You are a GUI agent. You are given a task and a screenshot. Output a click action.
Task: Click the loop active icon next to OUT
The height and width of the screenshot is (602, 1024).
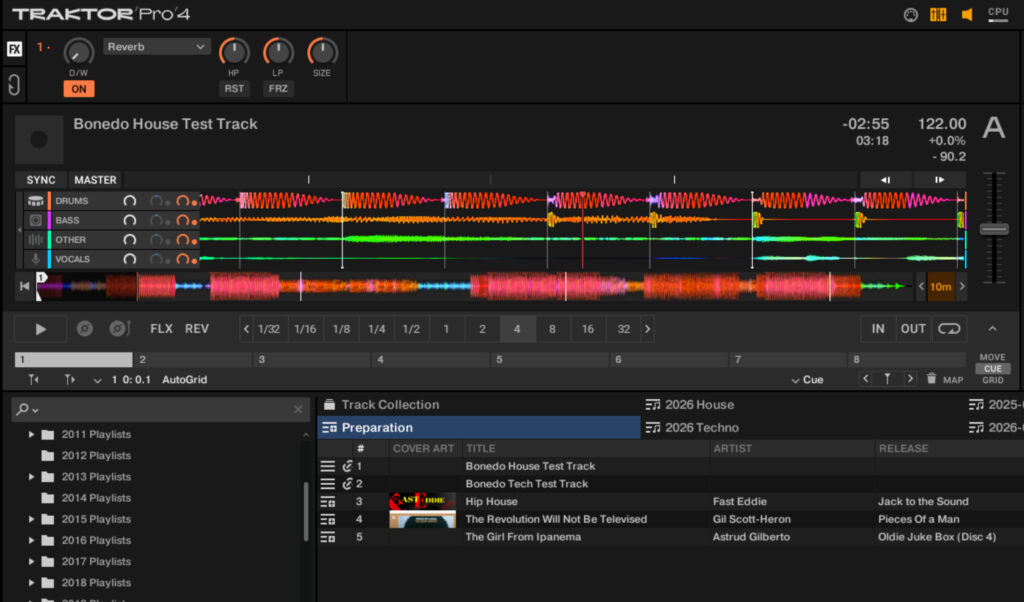coord(949,328)
